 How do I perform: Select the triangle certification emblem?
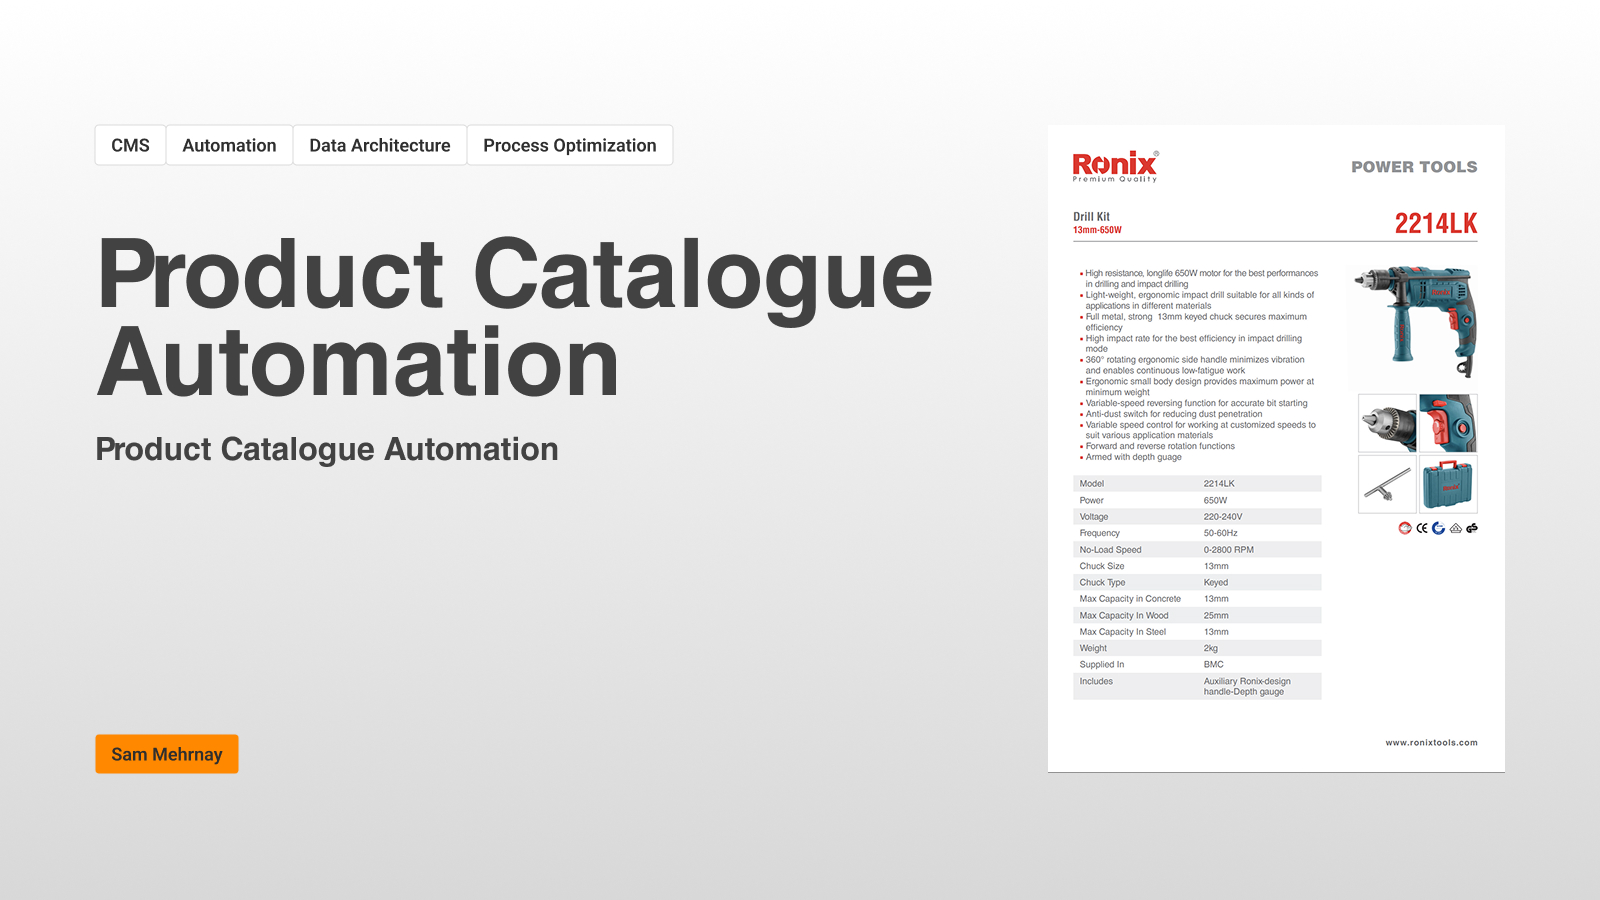(1456, 528)
